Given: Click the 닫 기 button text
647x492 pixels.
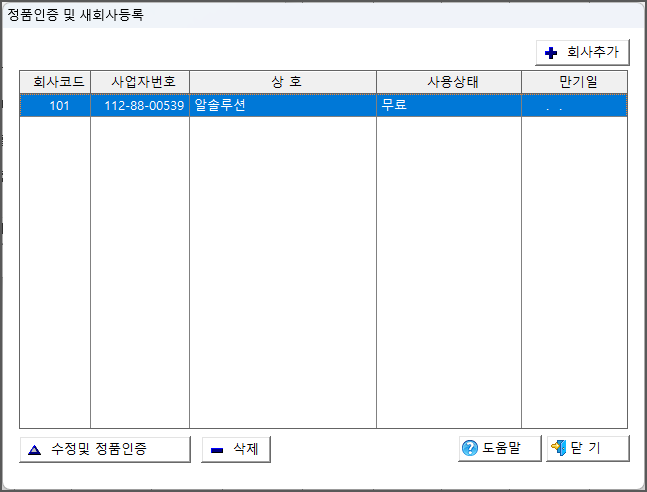Looking at the screenshot, I should (586, 447).
